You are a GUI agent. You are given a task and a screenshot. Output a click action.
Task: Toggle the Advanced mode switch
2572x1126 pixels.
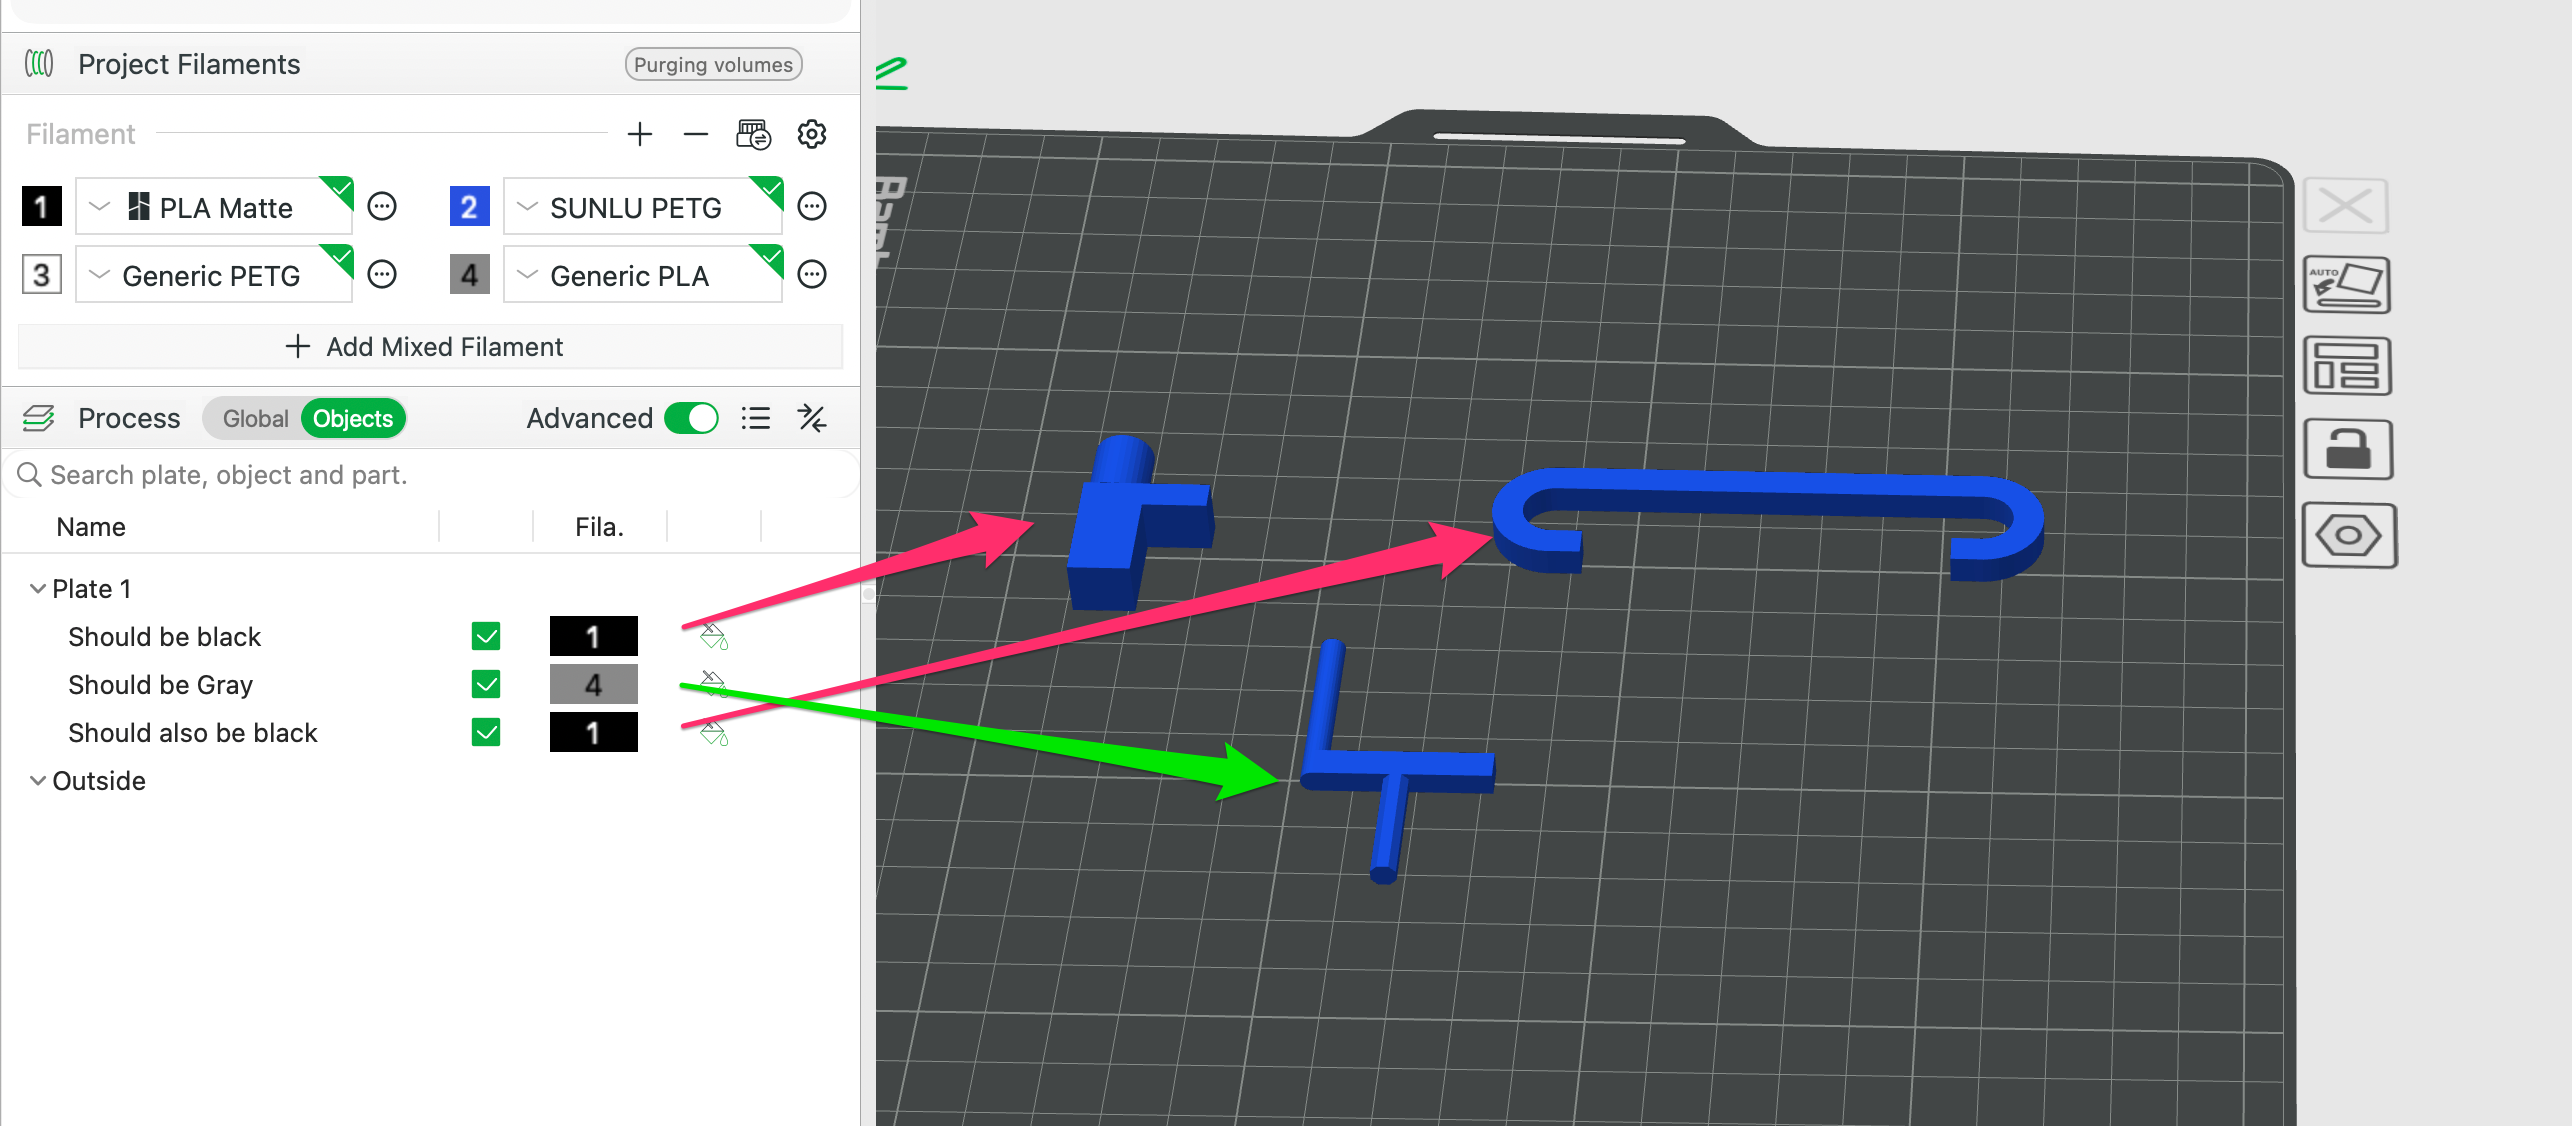pyautogui.click(x=692, y=418)
